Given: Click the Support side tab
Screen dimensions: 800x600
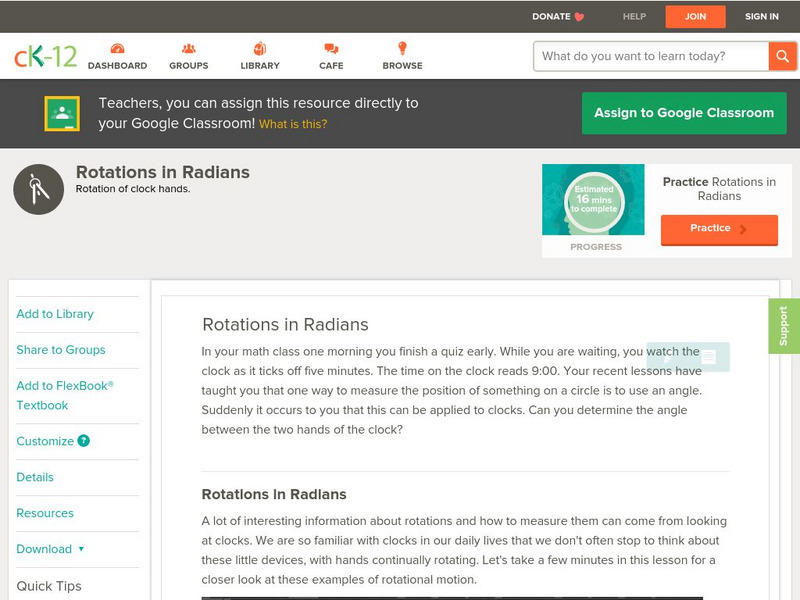Looking at the screenshot, I should pyautogui.click(x=783, y=326).
